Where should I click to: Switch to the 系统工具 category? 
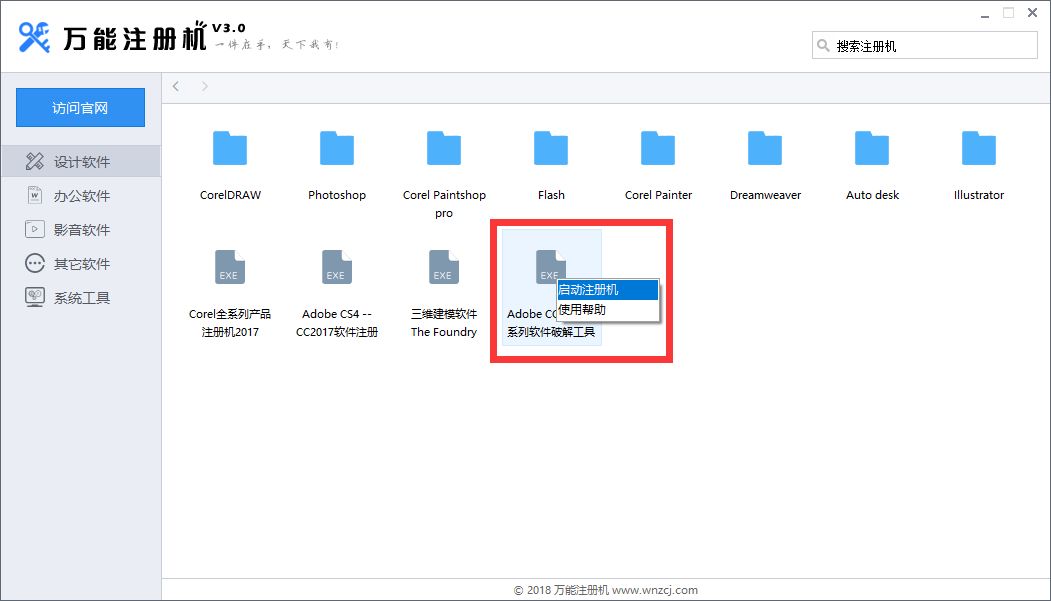point(81,297)
